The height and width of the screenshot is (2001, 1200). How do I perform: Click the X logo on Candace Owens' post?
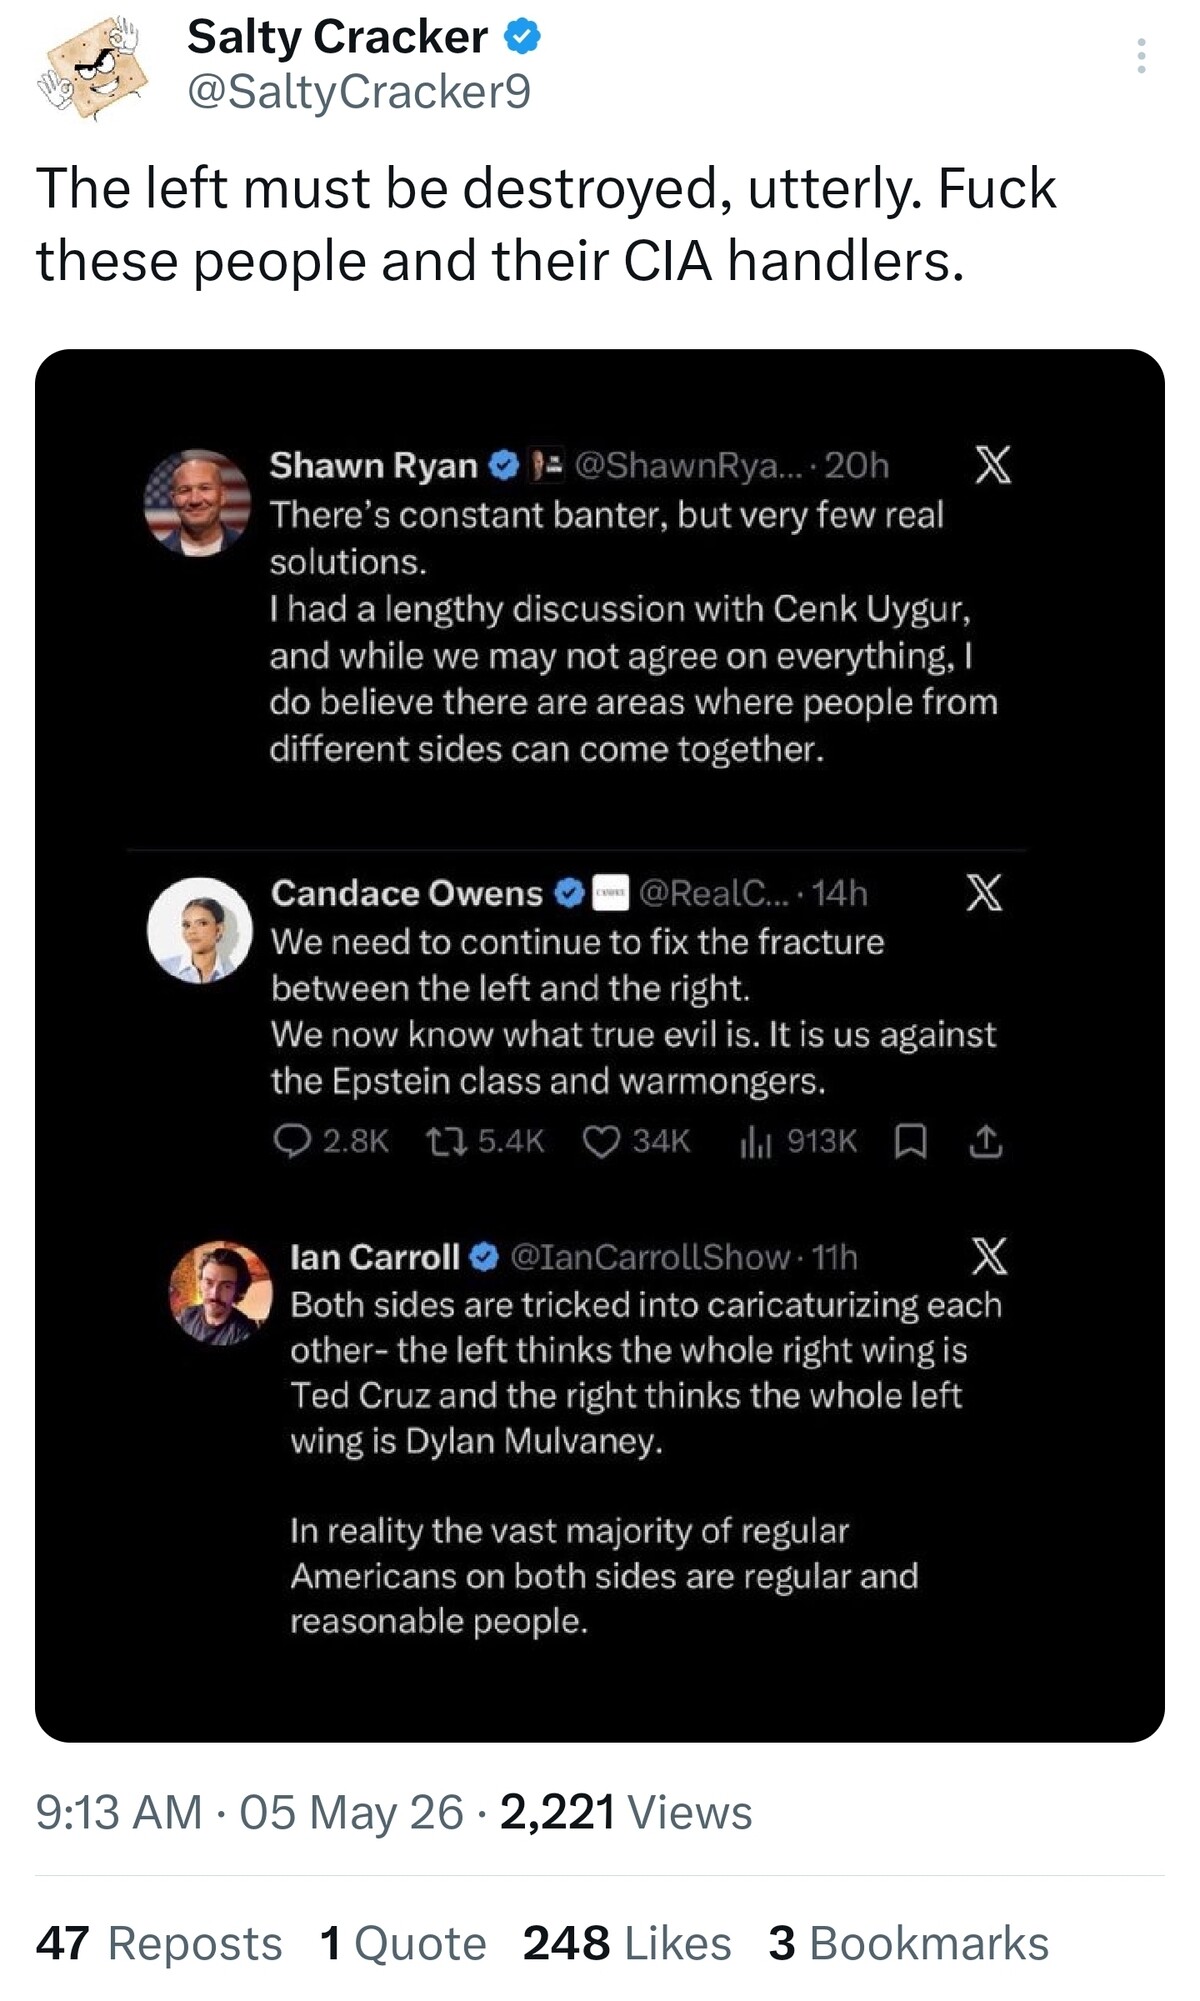click(x=984, y=891)
